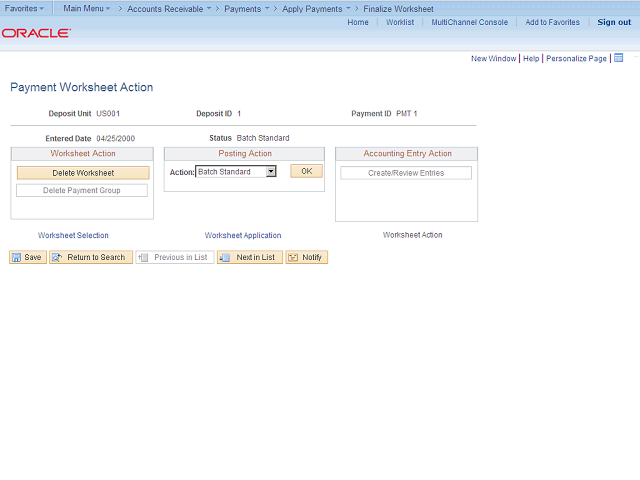640x480 pixels.
Task: Click the Notify button text
Action: 312,257
